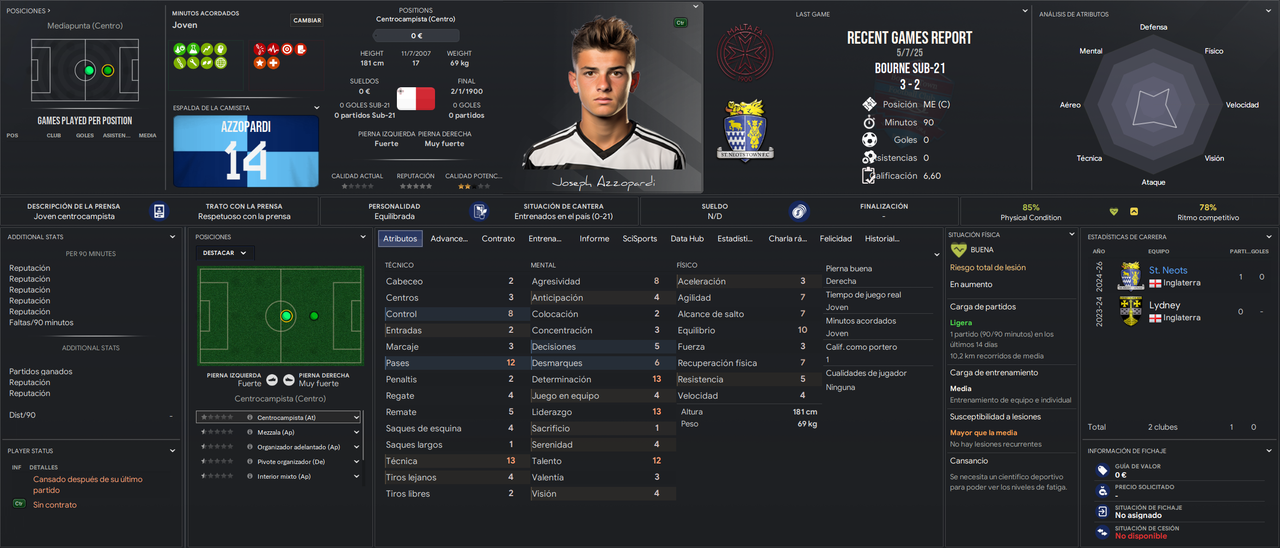Click the CAMBIAR button
1280x548 pixels.
click(x=307, y=20)
